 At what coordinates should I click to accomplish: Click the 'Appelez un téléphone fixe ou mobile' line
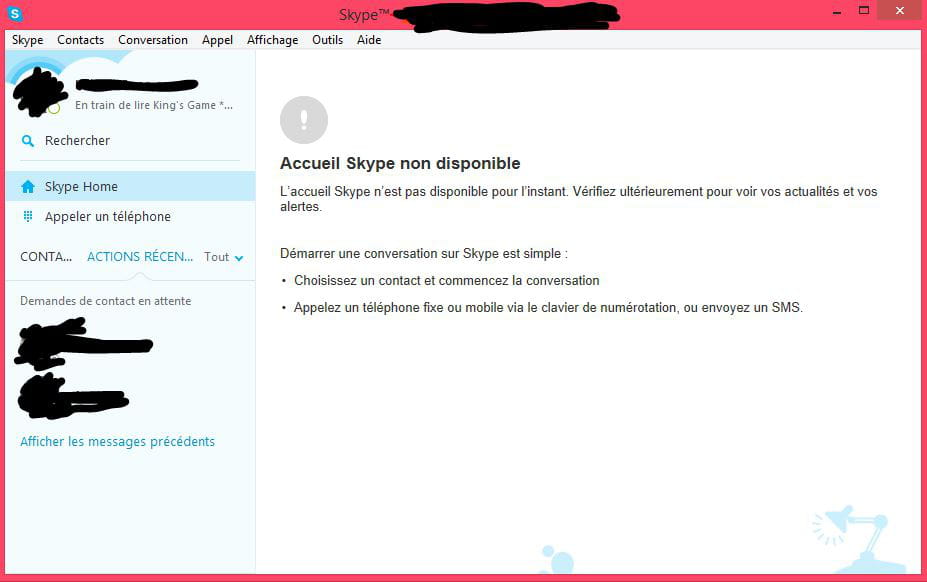[x=548, y=308]
